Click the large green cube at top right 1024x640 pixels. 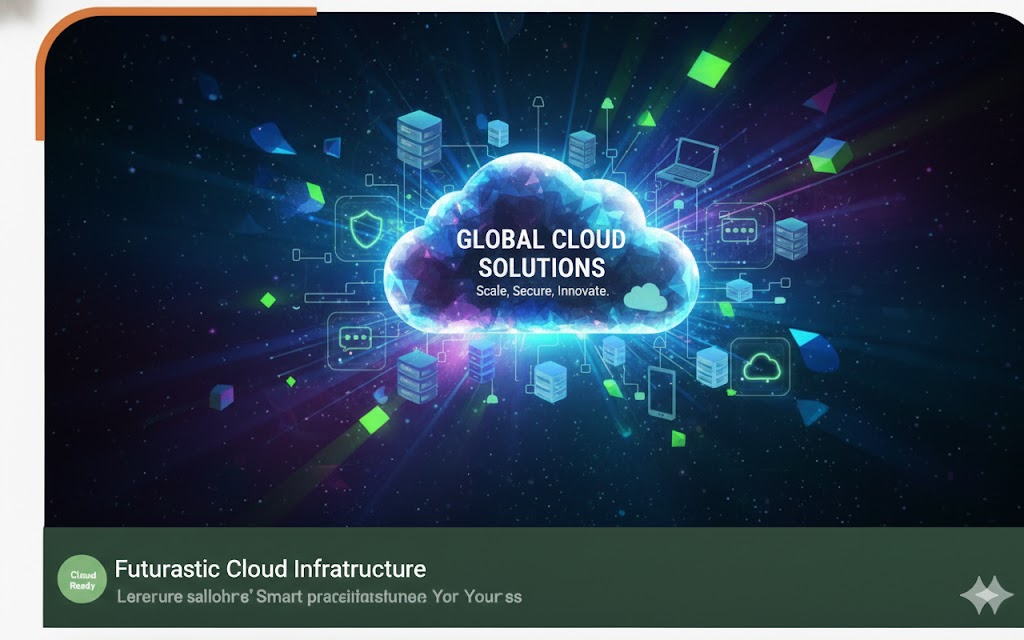[829, 155]
